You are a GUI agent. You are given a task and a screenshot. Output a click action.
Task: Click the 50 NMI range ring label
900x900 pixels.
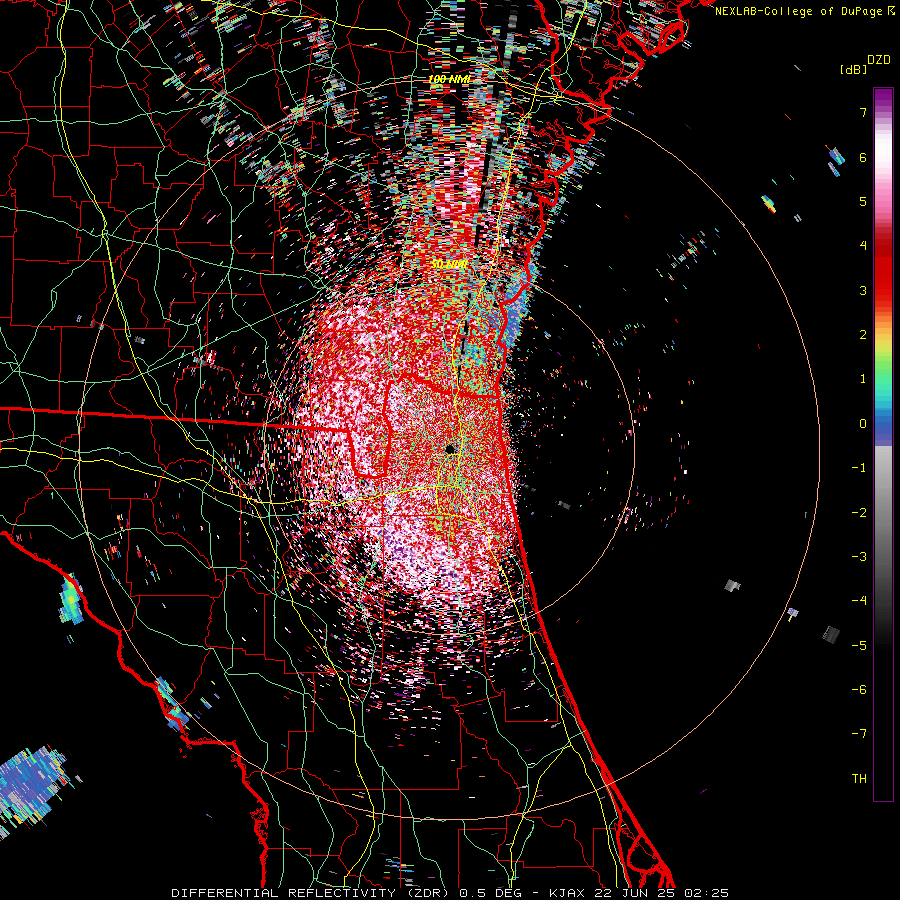click(x=449, y=264)
